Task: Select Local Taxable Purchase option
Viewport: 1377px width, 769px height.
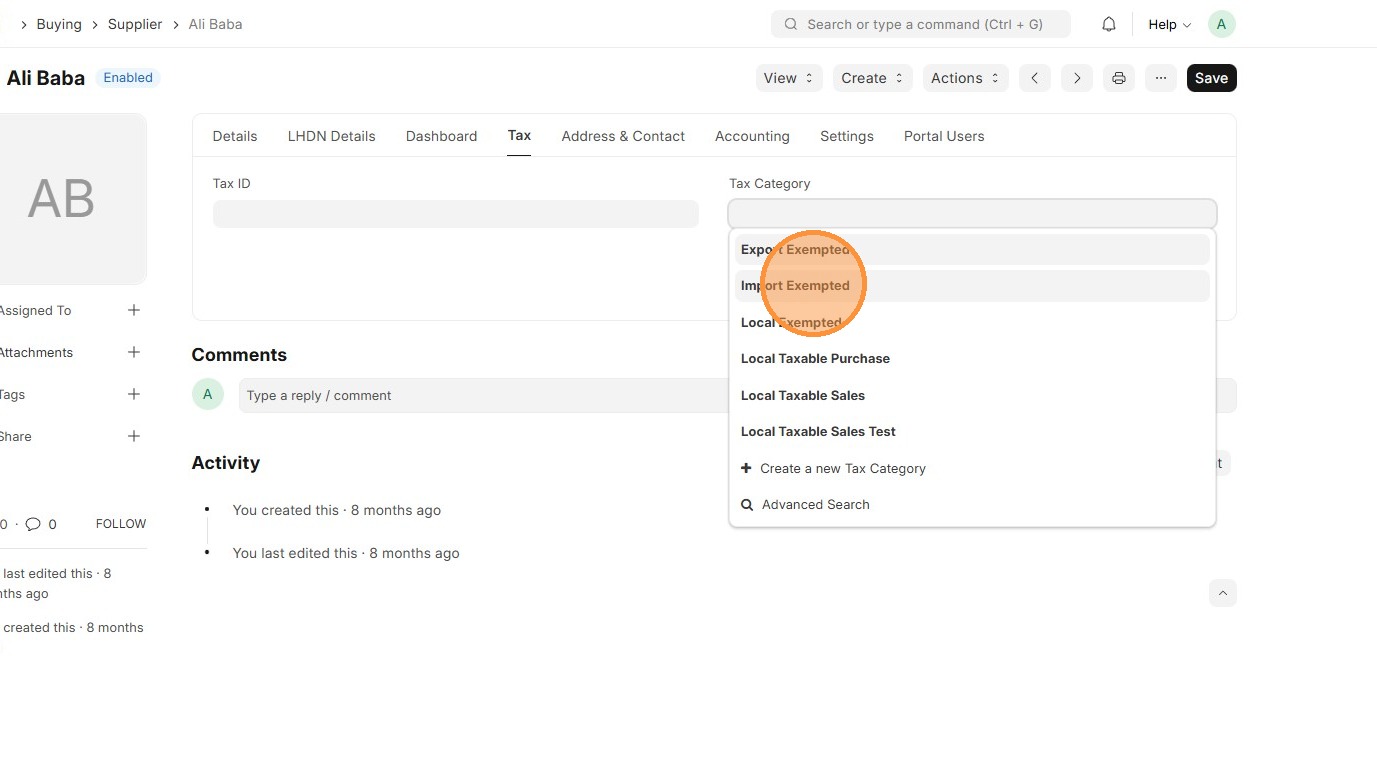Action: tap(972, 359)
